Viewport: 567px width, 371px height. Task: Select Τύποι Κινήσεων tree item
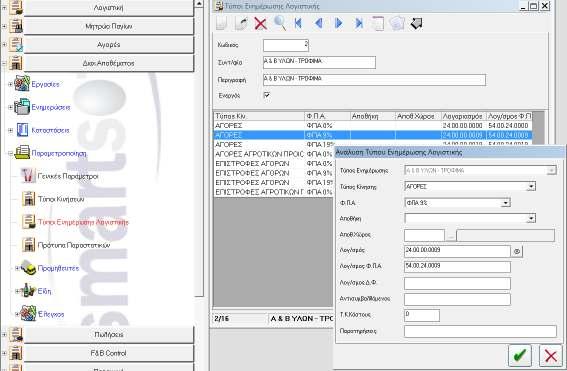pos(61,199)
